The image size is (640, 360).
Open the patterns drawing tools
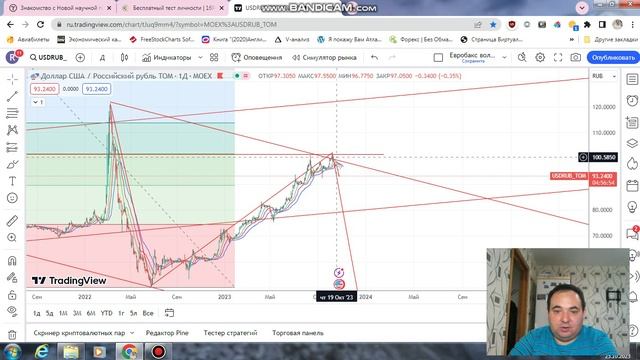coord(12,130)
